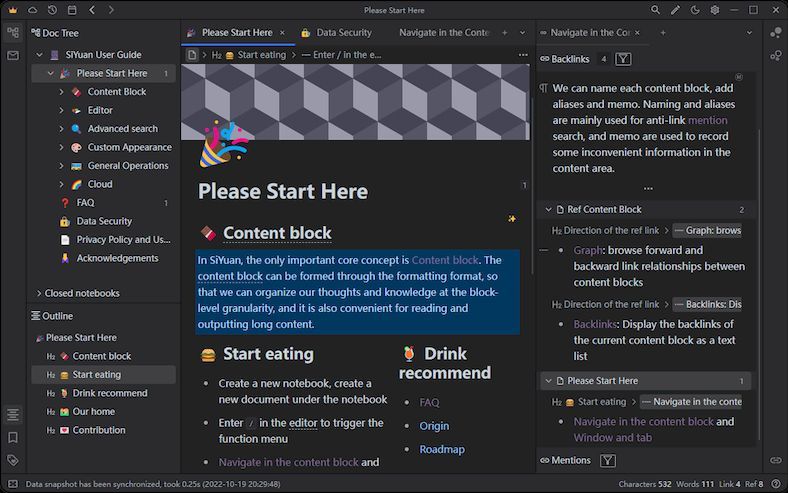Expand Closed notebooks section

click(x=39, y=293)
